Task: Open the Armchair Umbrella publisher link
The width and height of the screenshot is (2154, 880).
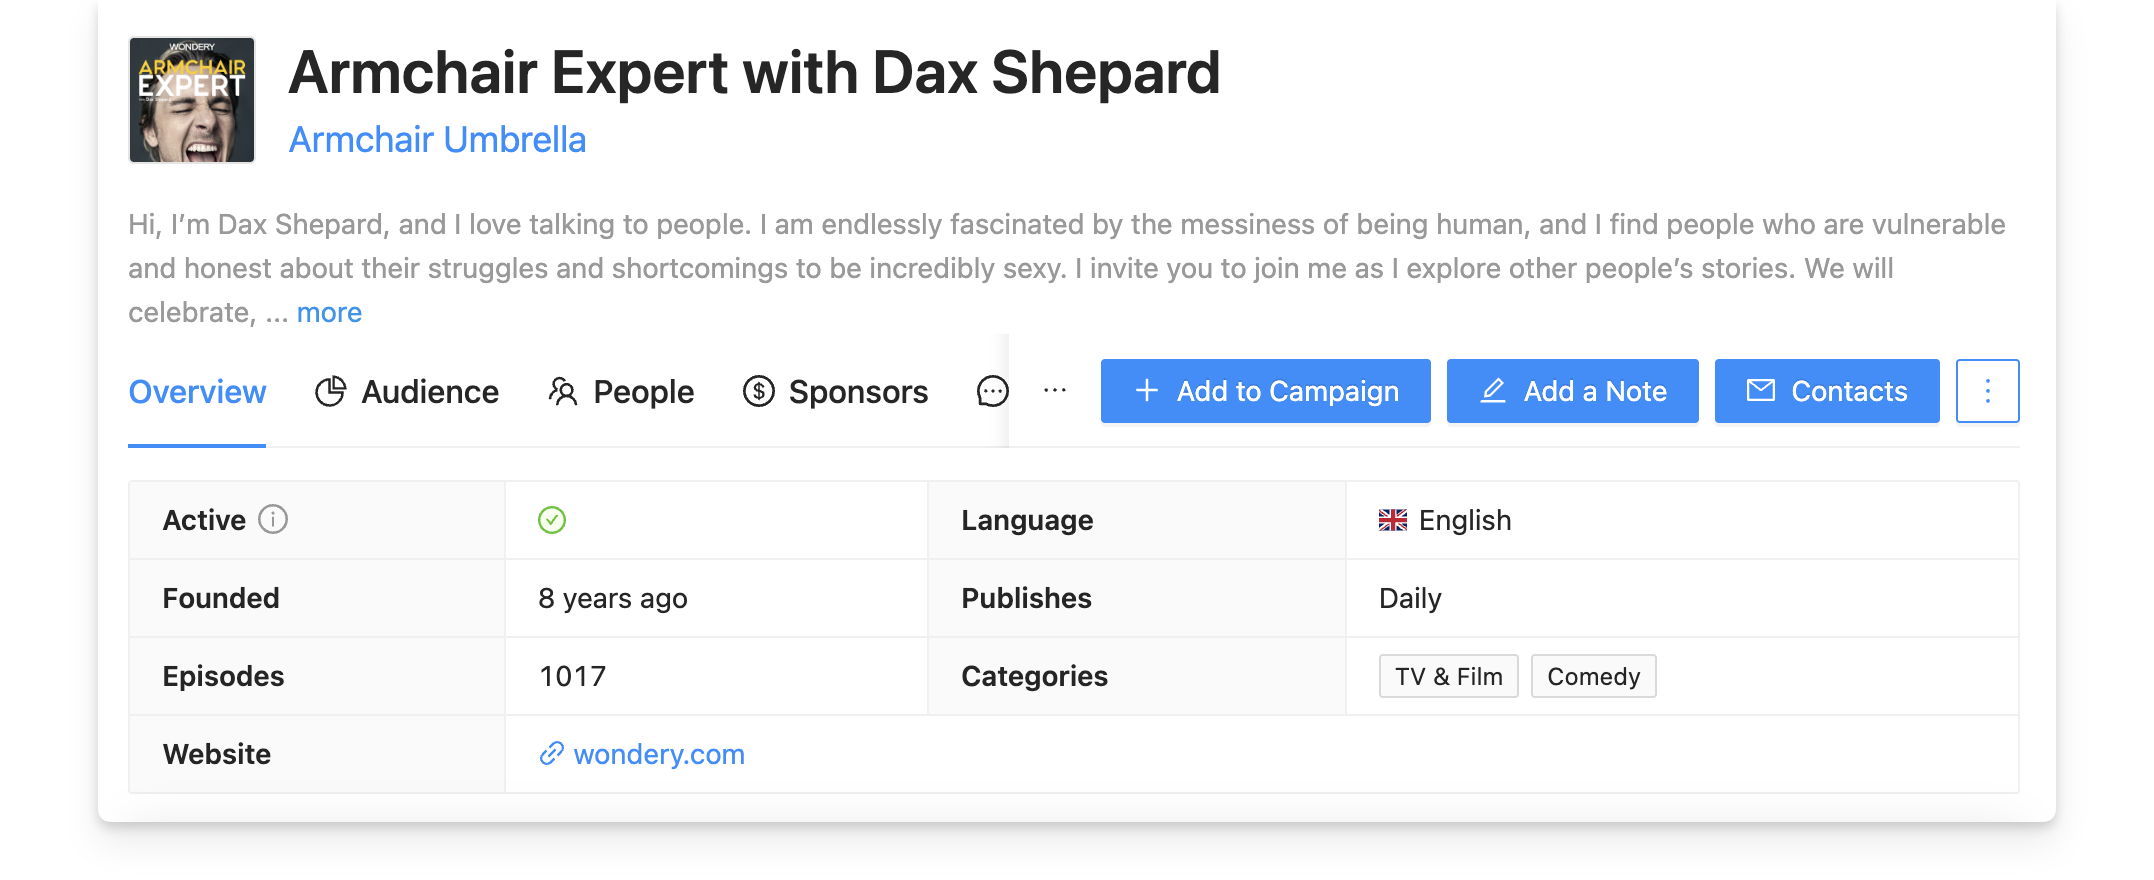Action: tap(437, 140)
